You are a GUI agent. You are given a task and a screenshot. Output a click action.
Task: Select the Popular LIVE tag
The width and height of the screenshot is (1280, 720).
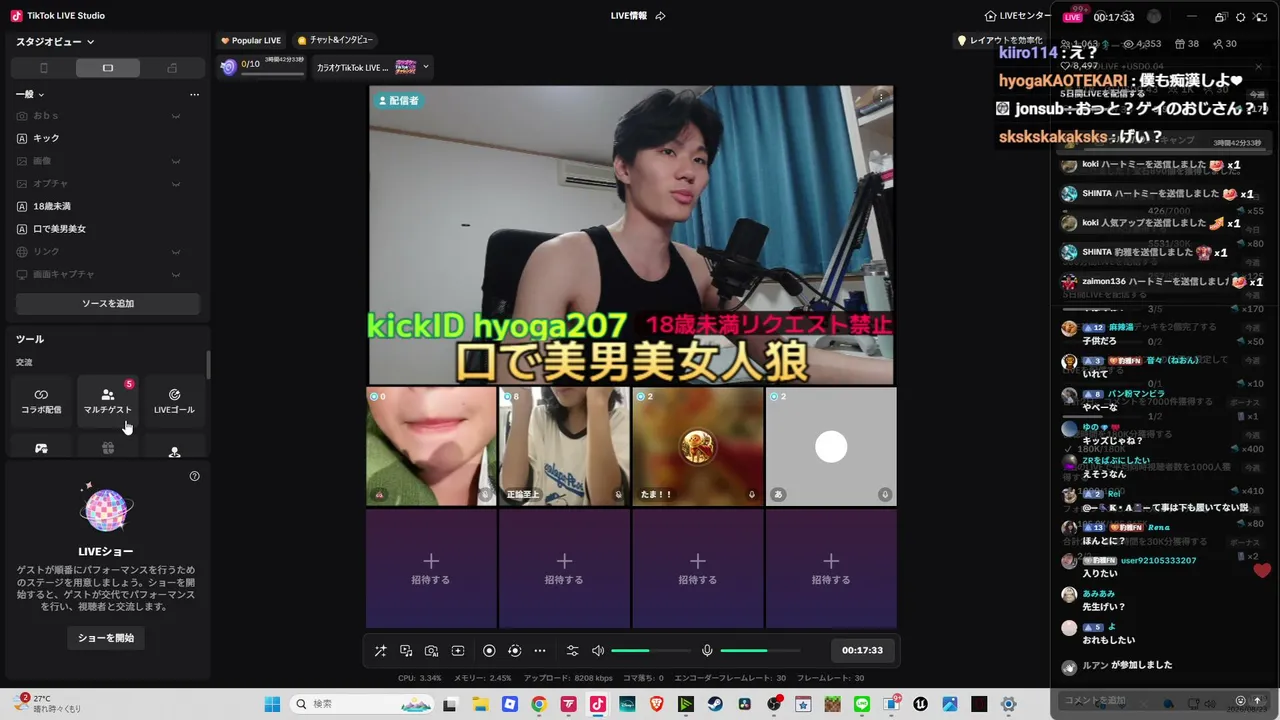(x=251, y=41)
